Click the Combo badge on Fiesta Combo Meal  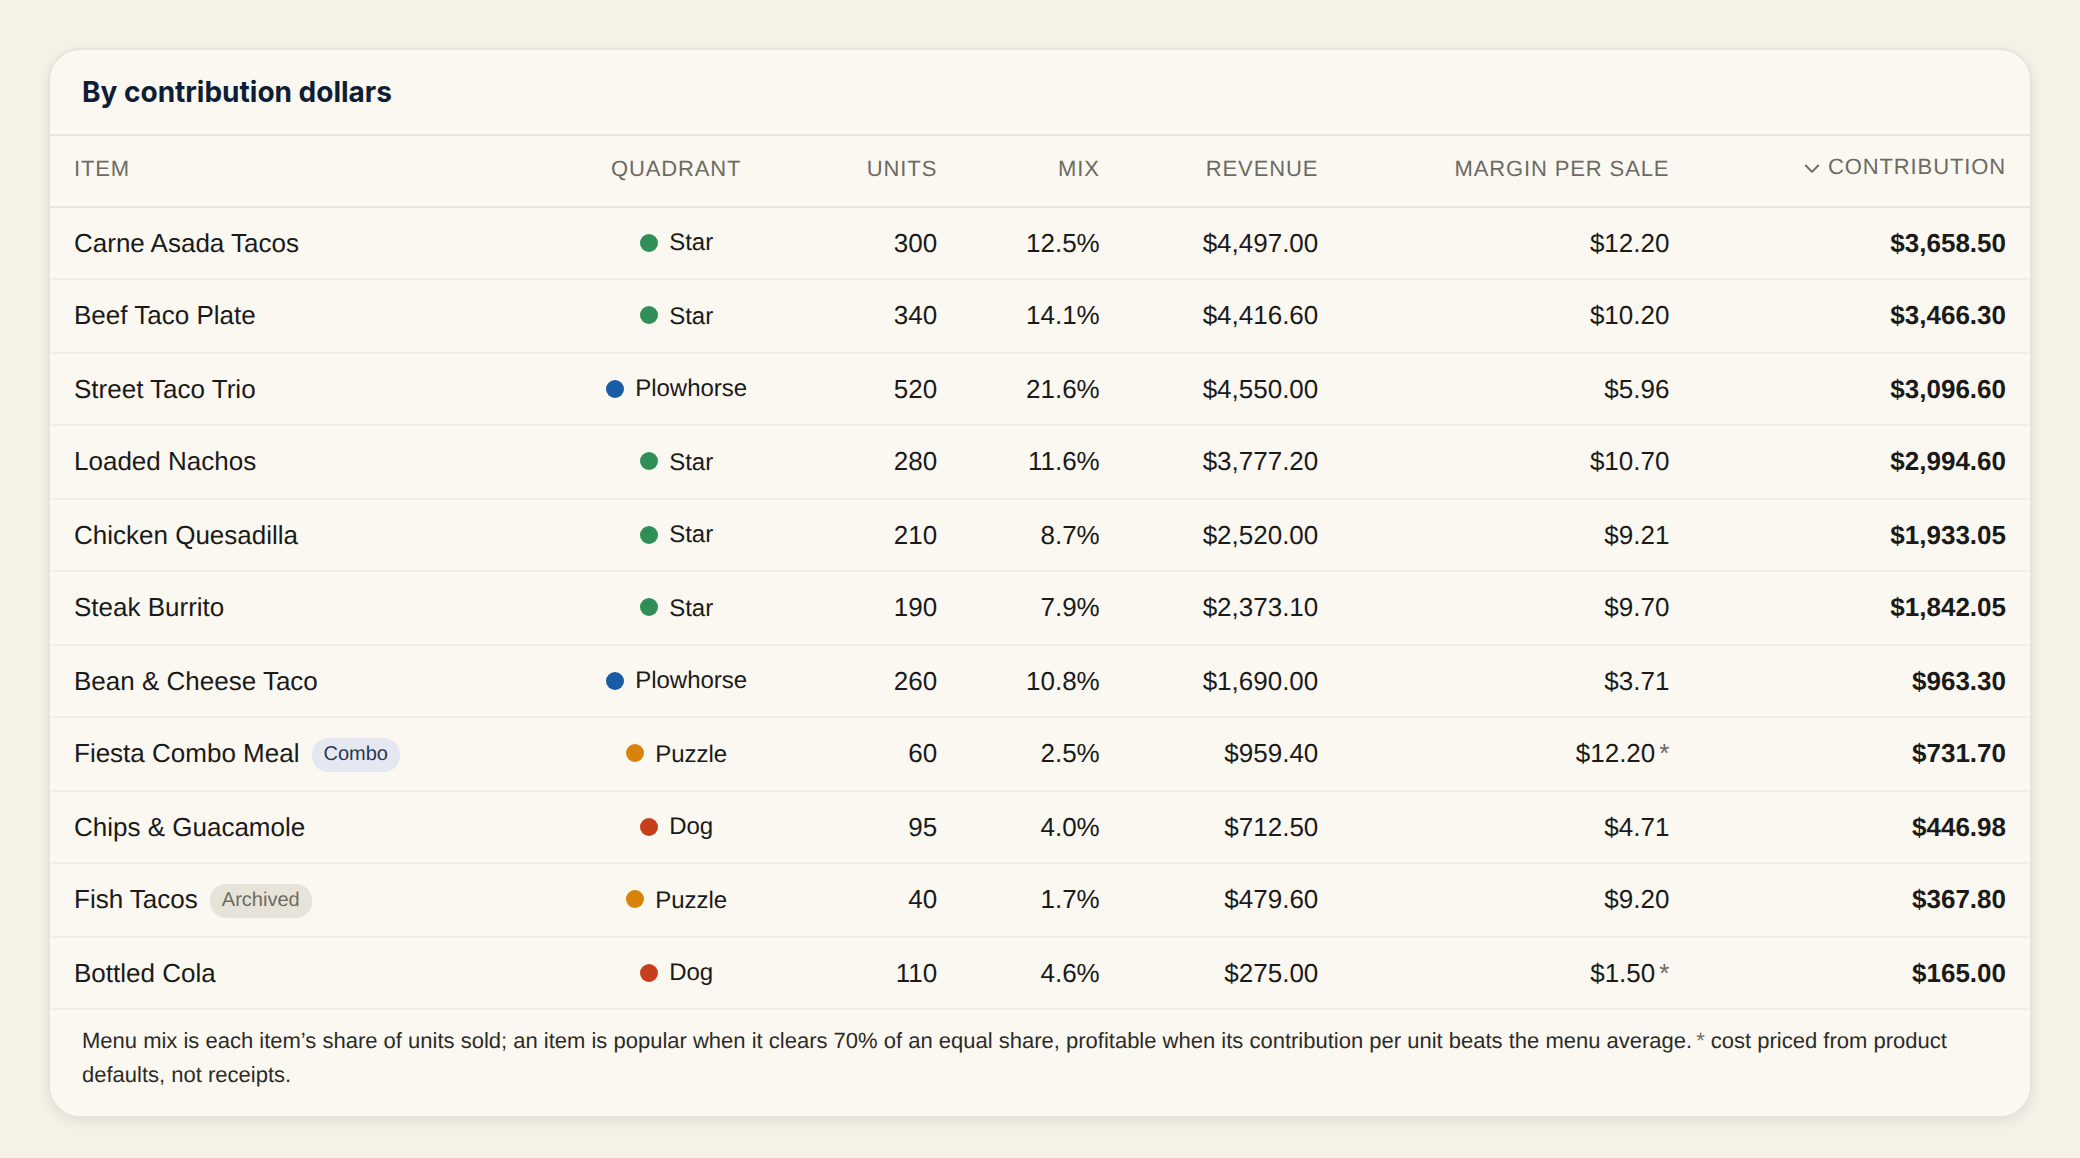click(355, 754)
